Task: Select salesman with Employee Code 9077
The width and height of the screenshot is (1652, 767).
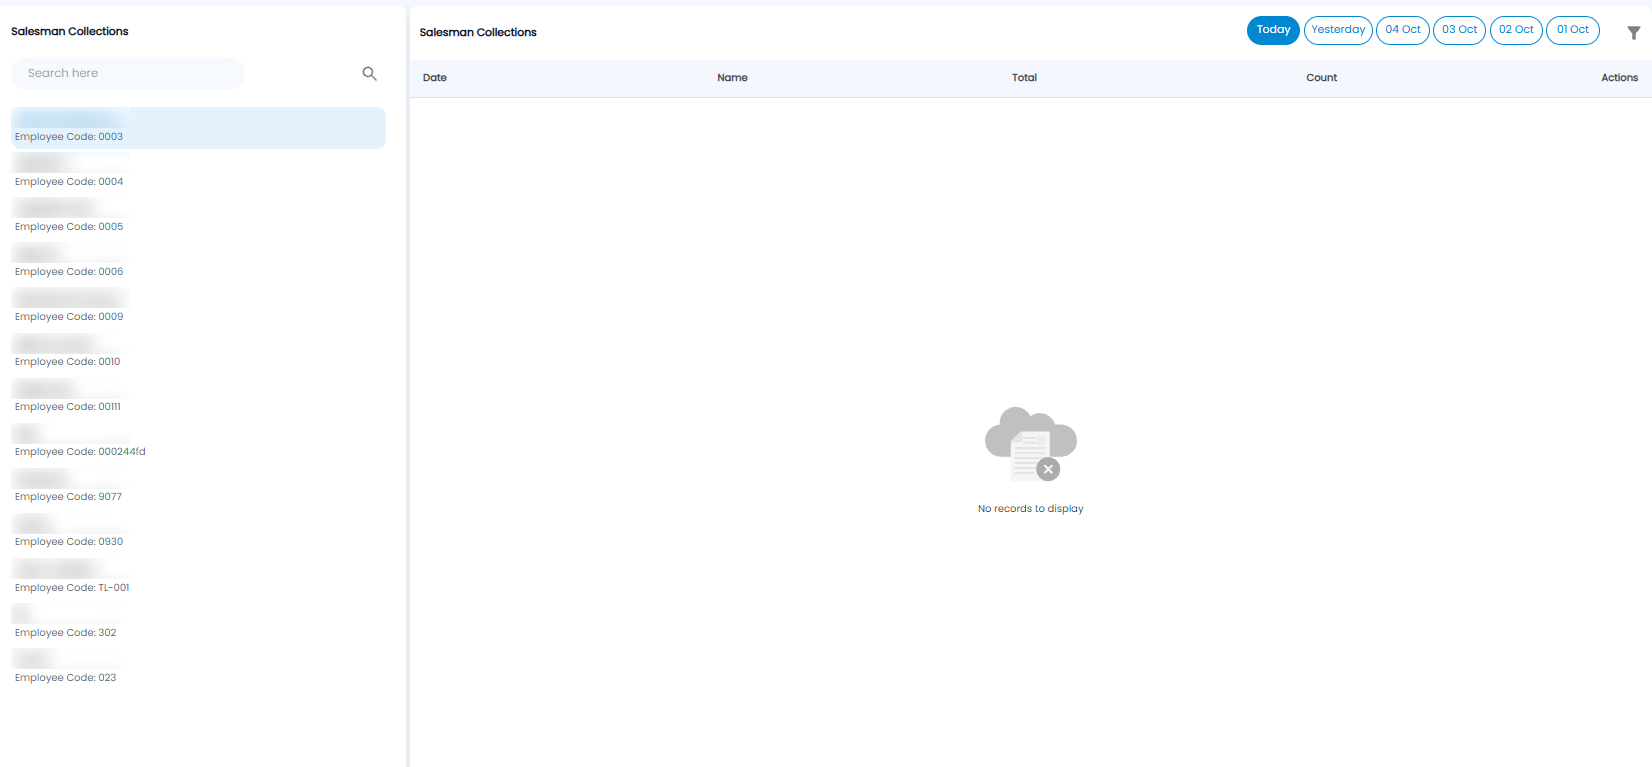Action: [198, 487]
